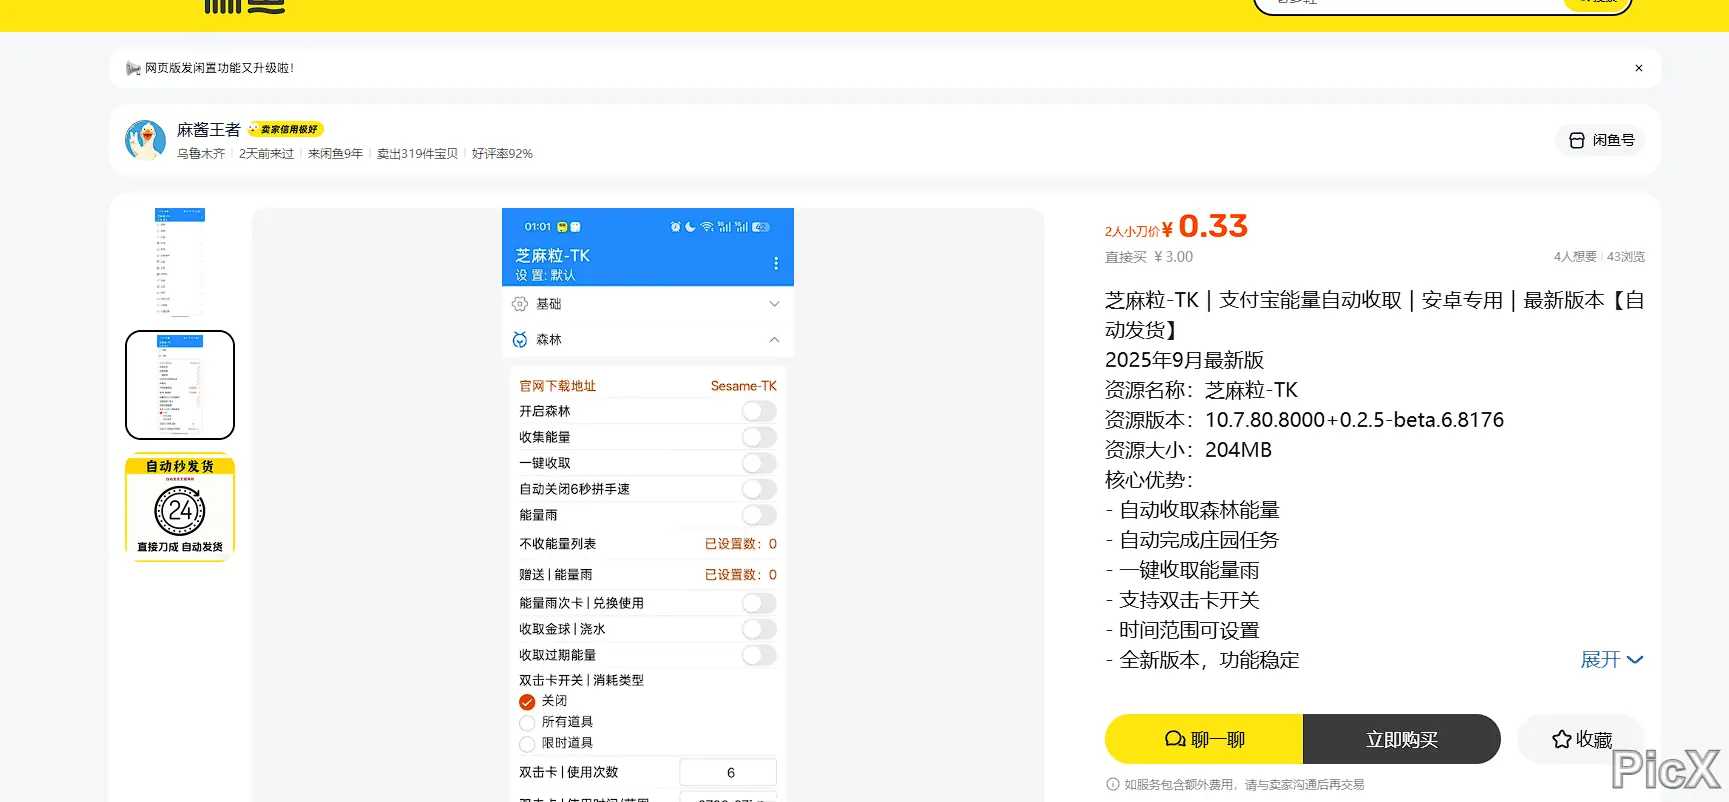Toggle 自动关闭6秒拼手速 switch
1729x802 pixels.
pyautogui.click(x=759, y=489)
